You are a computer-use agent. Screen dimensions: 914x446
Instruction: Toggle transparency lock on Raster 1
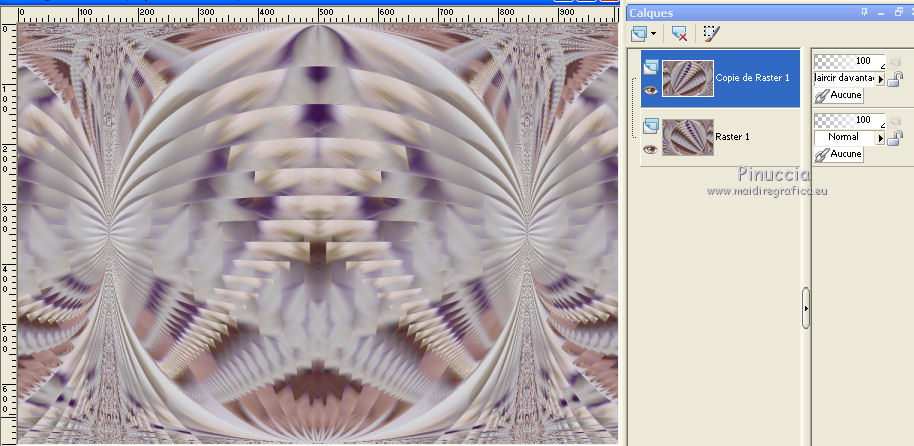click(x=895, y=138)
